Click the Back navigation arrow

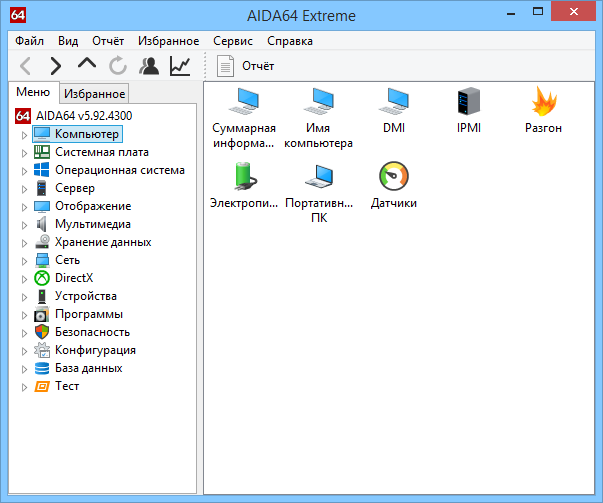click(25, 66)
